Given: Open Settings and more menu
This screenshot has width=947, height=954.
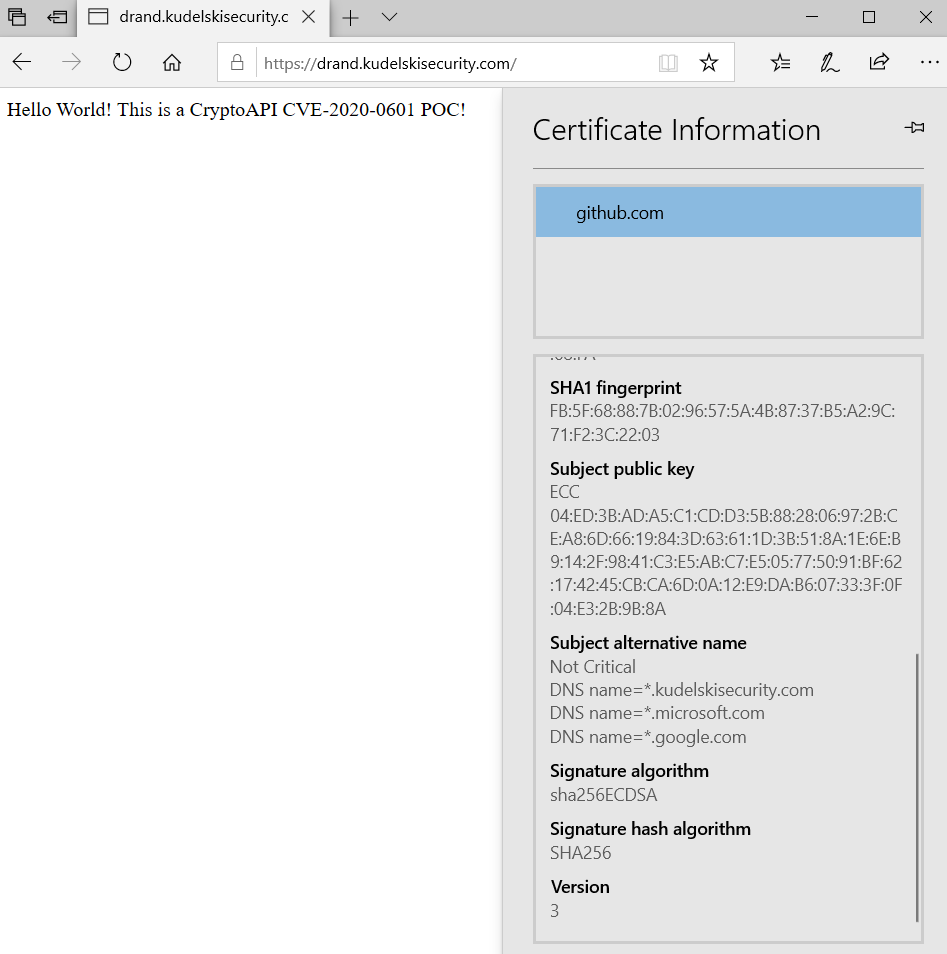Looking at the screenshot, I should [929, 62].
